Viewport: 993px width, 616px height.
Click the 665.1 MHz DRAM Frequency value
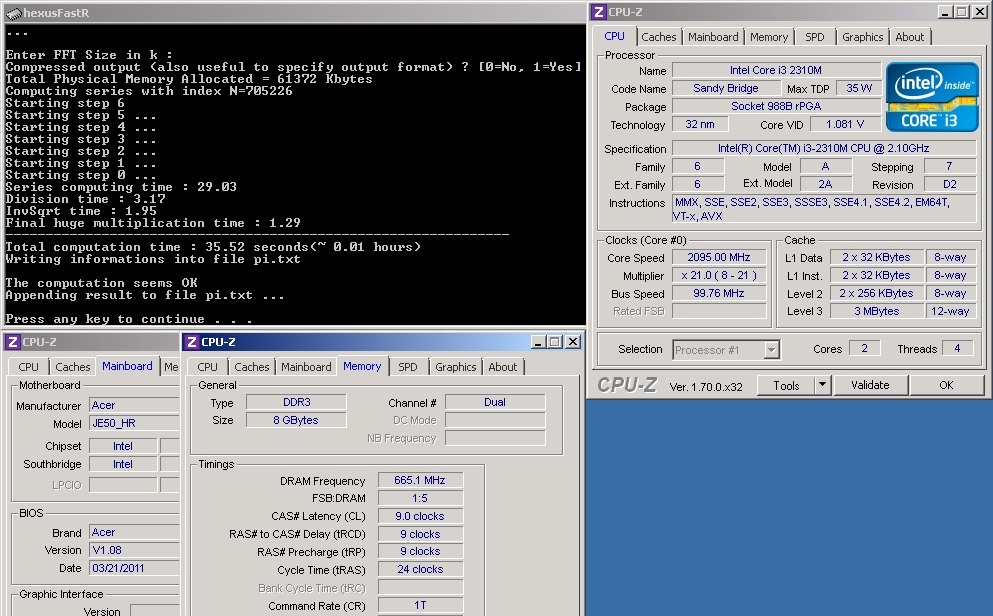(420, 481)
